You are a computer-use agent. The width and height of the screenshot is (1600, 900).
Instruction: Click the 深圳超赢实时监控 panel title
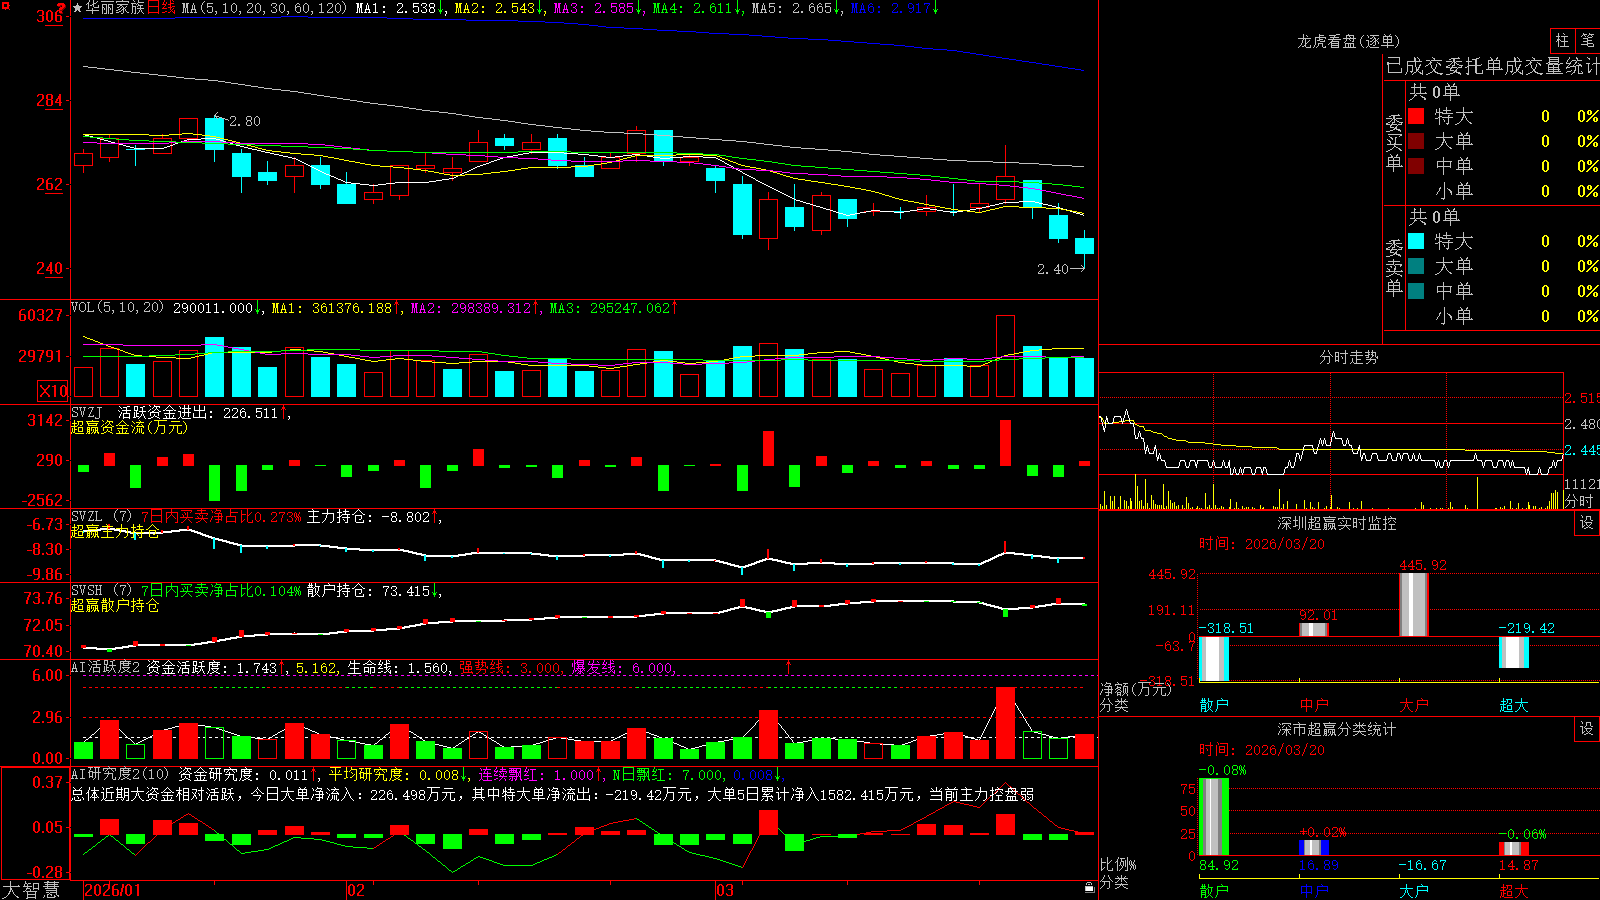(x=1337, y=523)
